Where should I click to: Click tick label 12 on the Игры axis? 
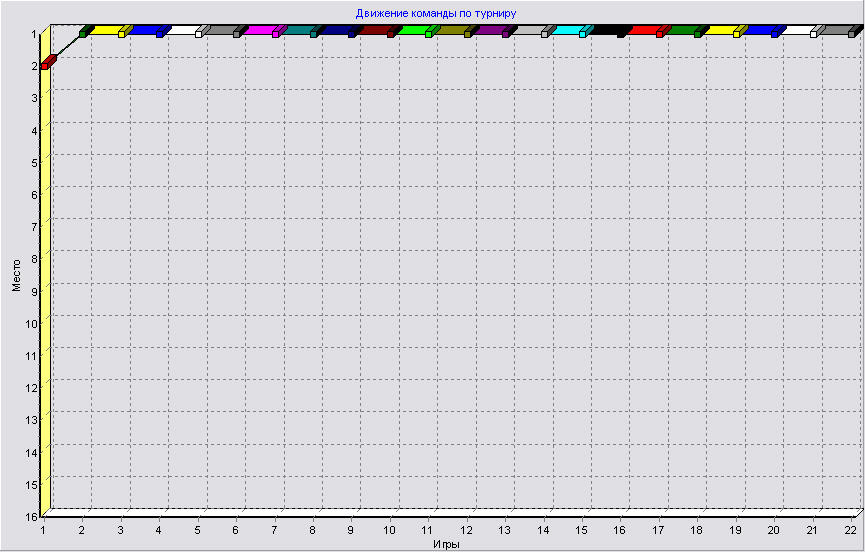[x=466, y=530]
